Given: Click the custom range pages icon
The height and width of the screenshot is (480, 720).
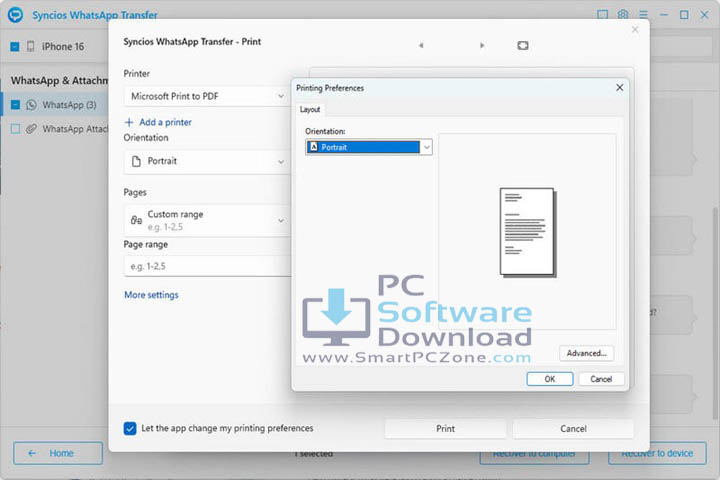Looking at the screenshot, I should pyautogui.click(x=136, y=220).
